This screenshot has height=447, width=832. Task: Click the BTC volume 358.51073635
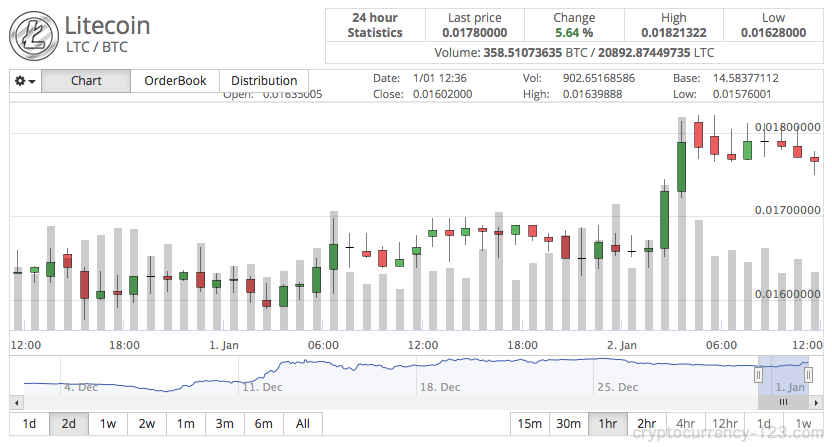(x=522, y=53)
